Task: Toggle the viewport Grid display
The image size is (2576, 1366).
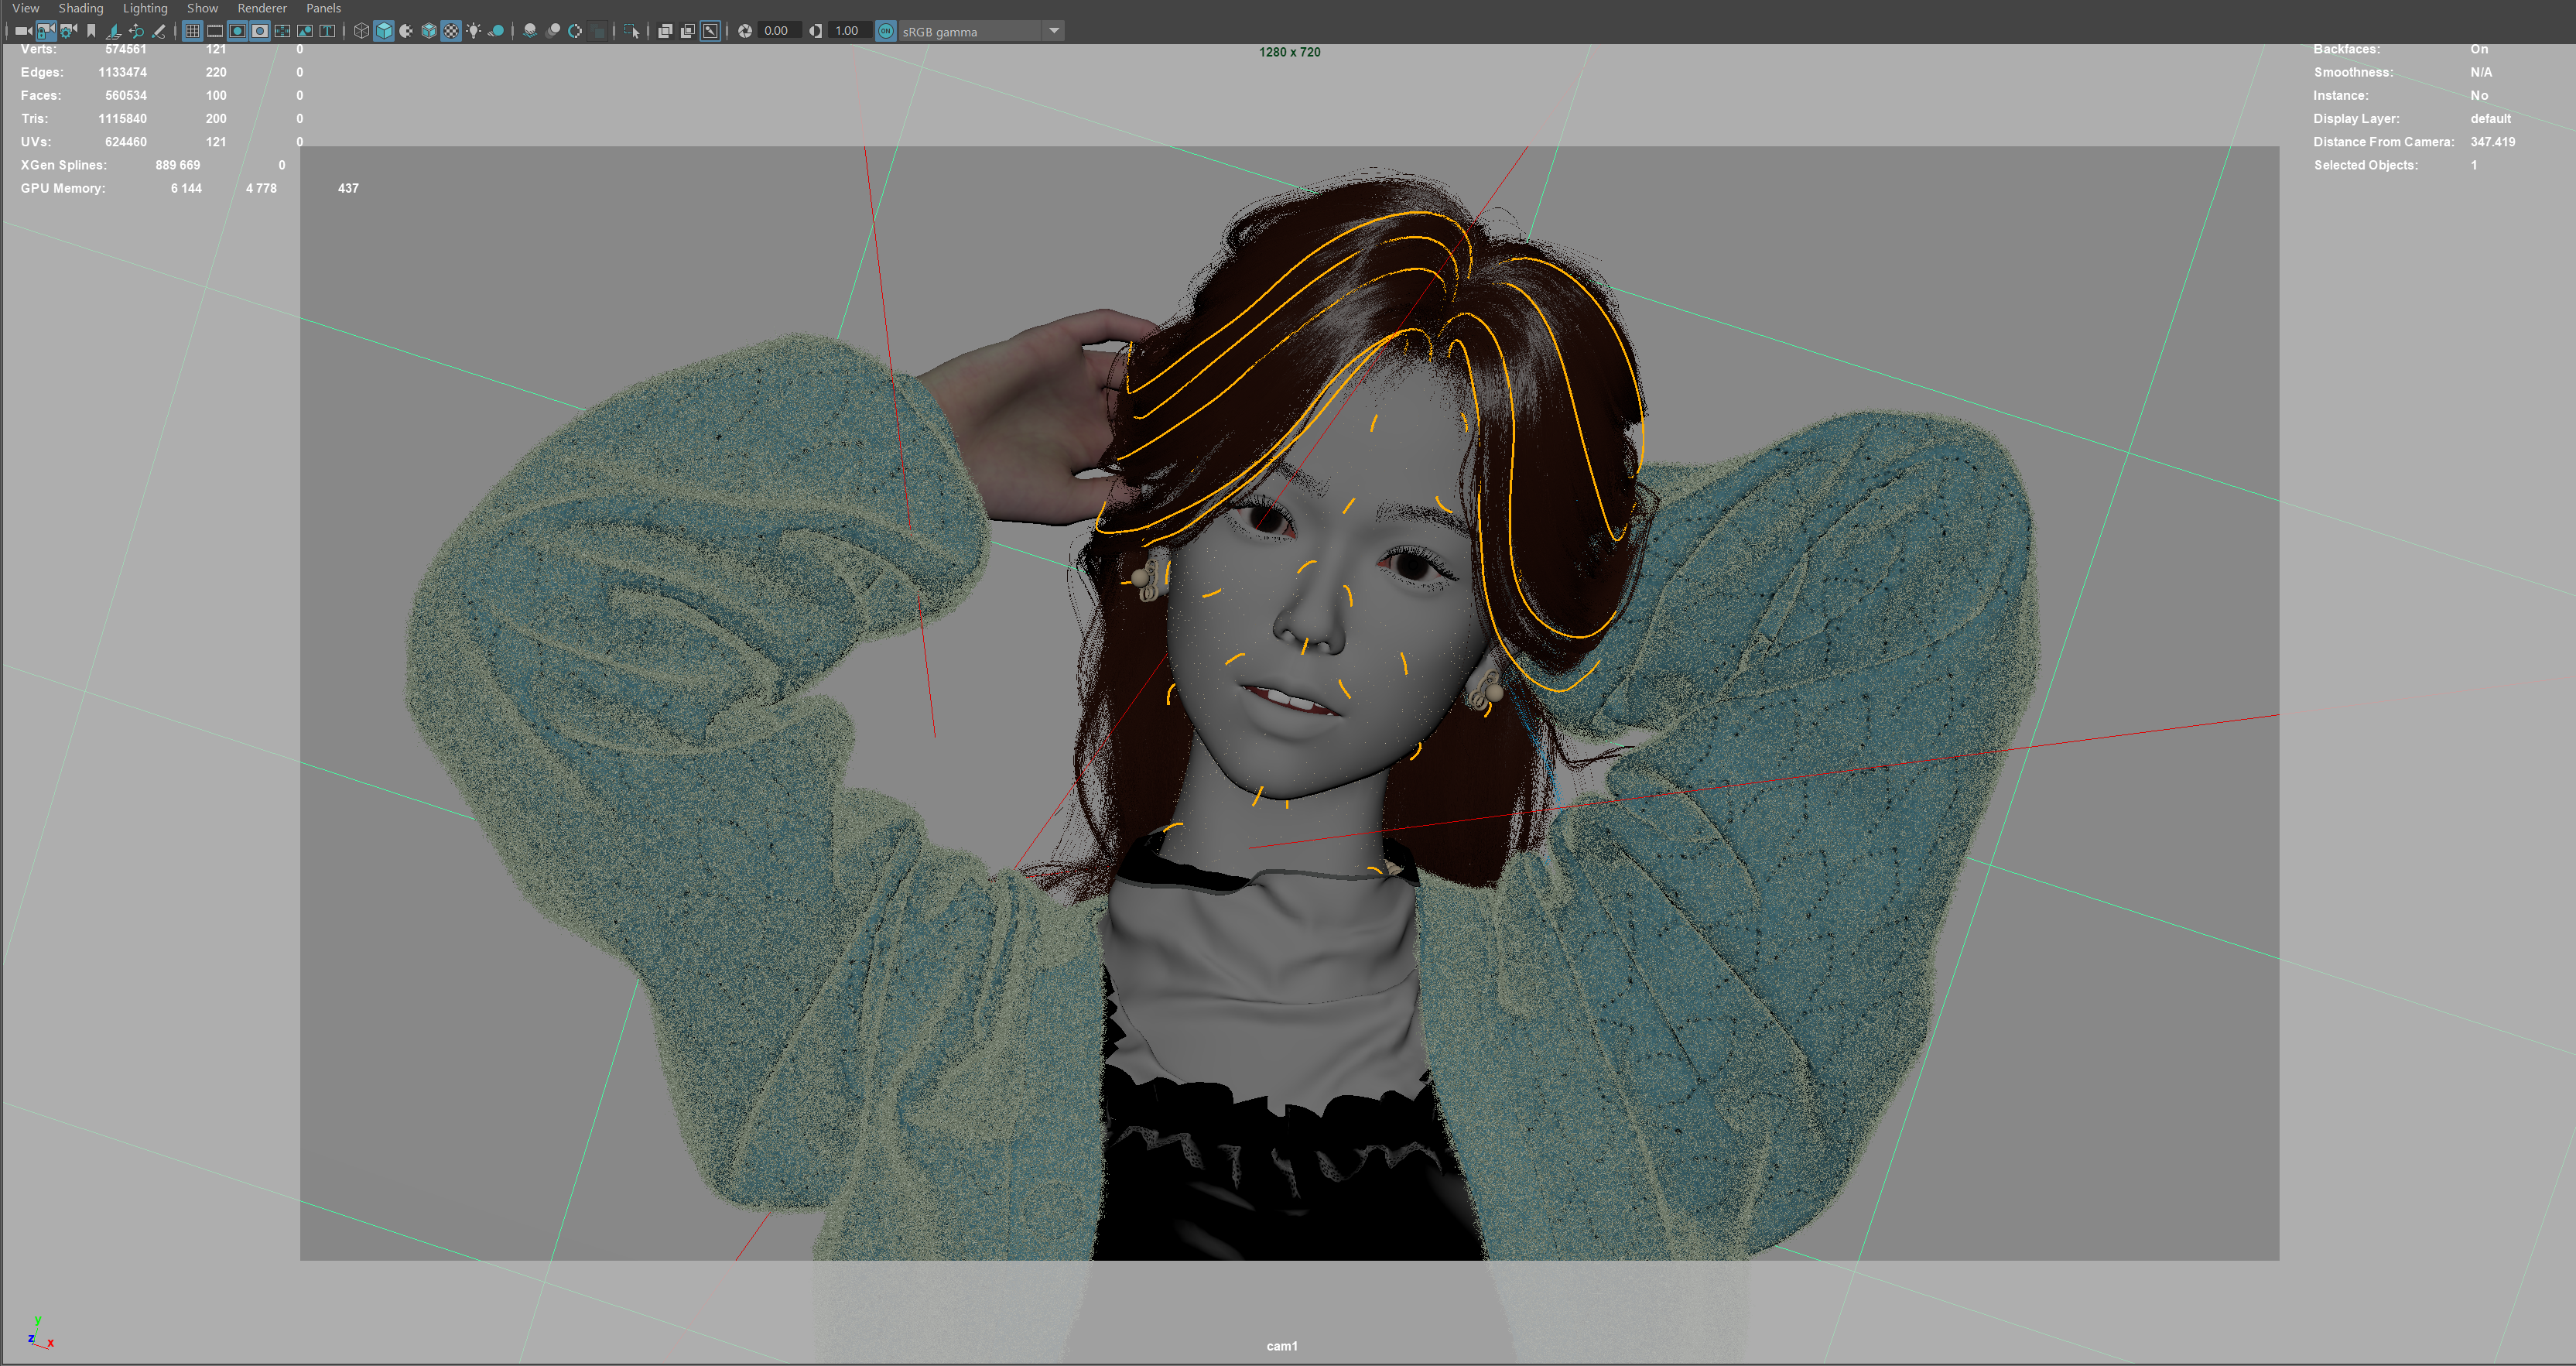Action: (192, 31)
